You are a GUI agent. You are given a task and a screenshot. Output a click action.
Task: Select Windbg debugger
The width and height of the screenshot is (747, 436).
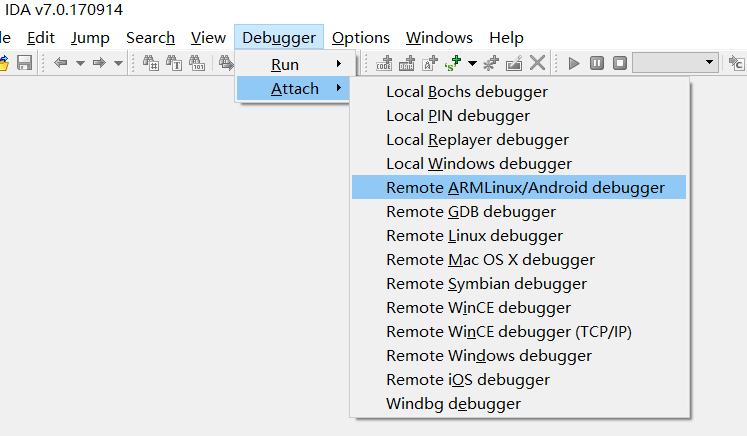(519, 404)
